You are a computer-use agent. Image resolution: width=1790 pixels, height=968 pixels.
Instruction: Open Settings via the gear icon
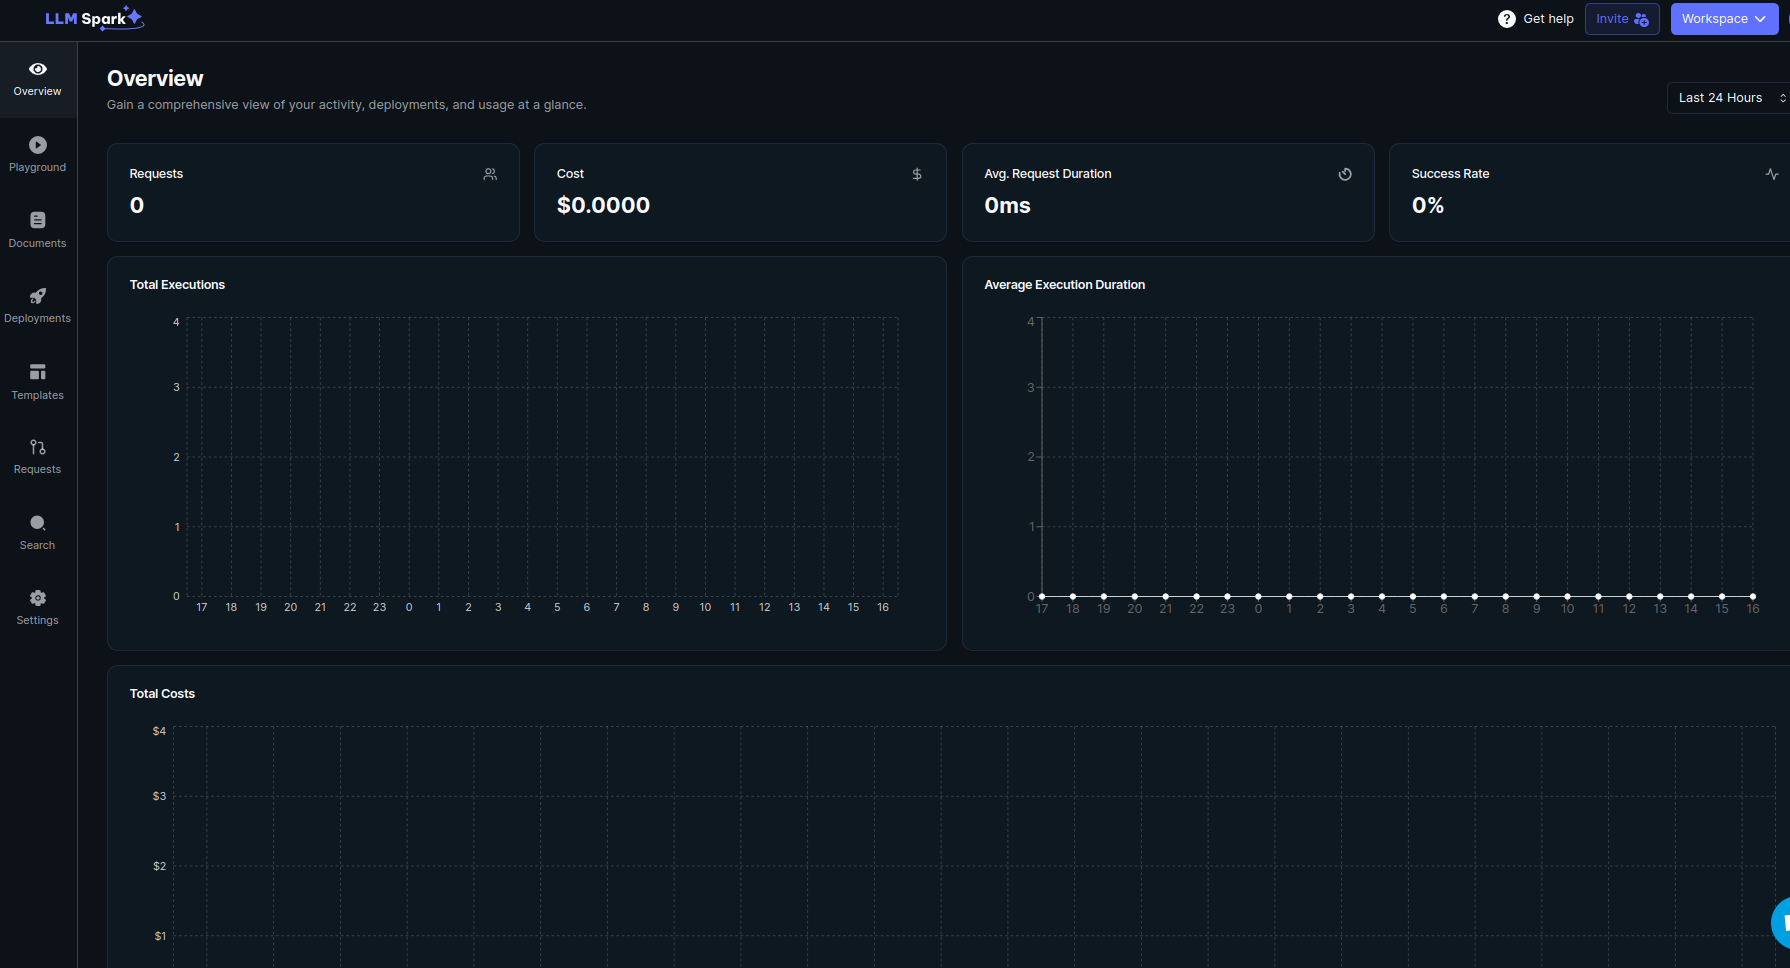[38, 598]
